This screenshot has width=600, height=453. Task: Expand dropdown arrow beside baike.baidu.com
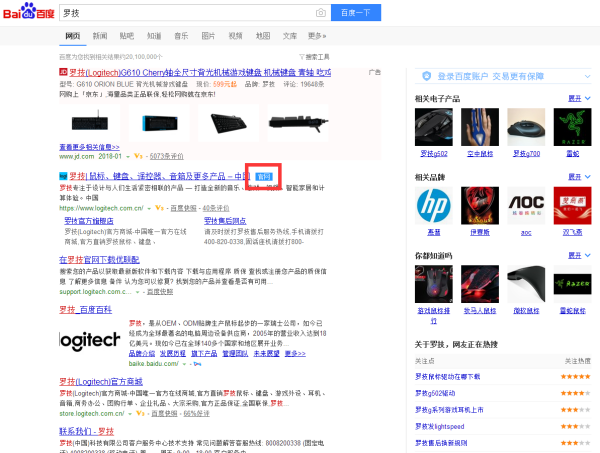click(x=184, y=364)
